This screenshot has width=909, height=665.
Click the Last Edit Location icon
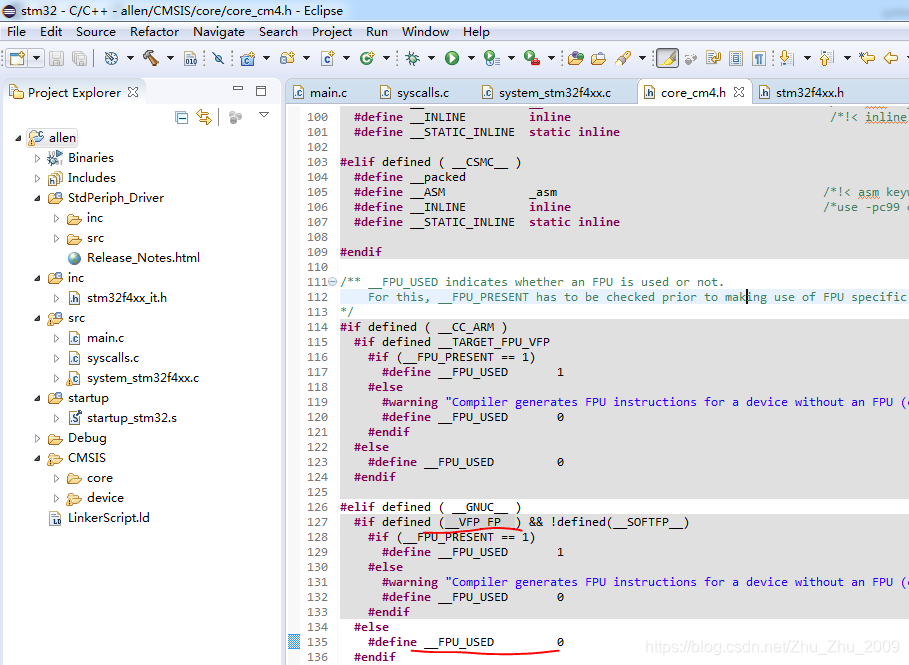867,58
